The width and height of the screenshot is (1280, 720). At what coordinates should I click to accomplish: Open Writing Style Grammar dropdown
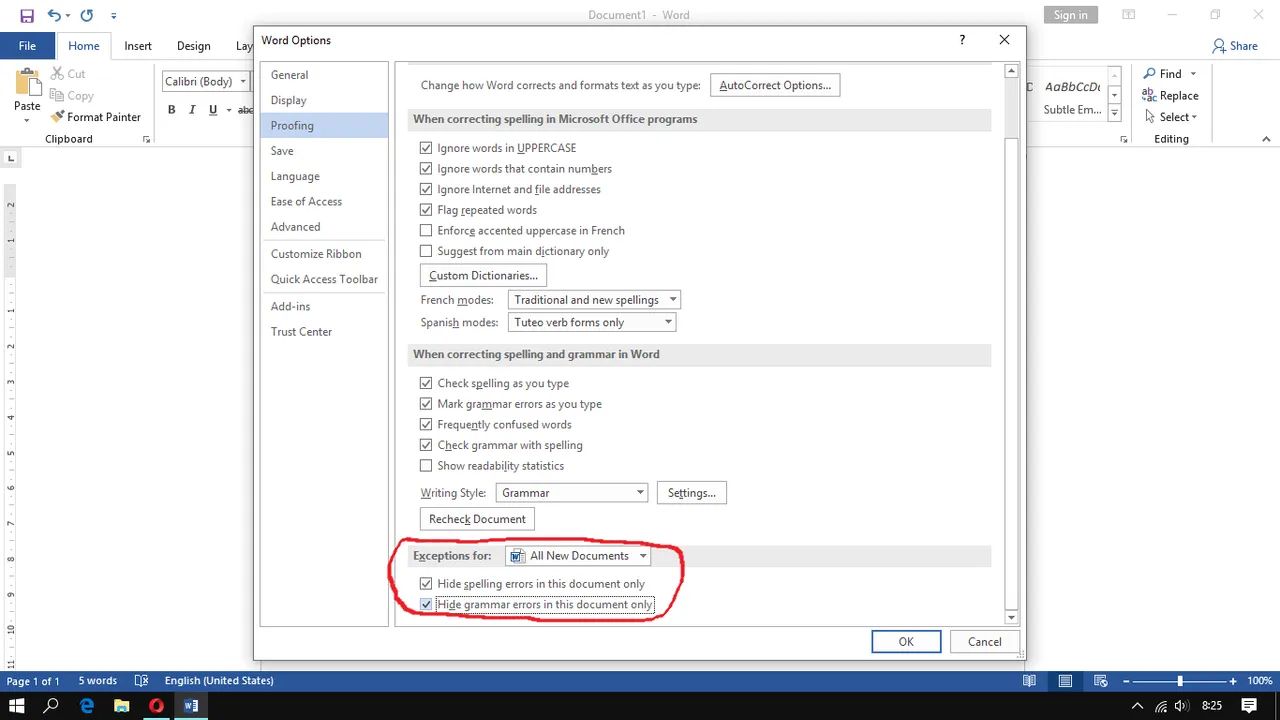click(572, 493)
